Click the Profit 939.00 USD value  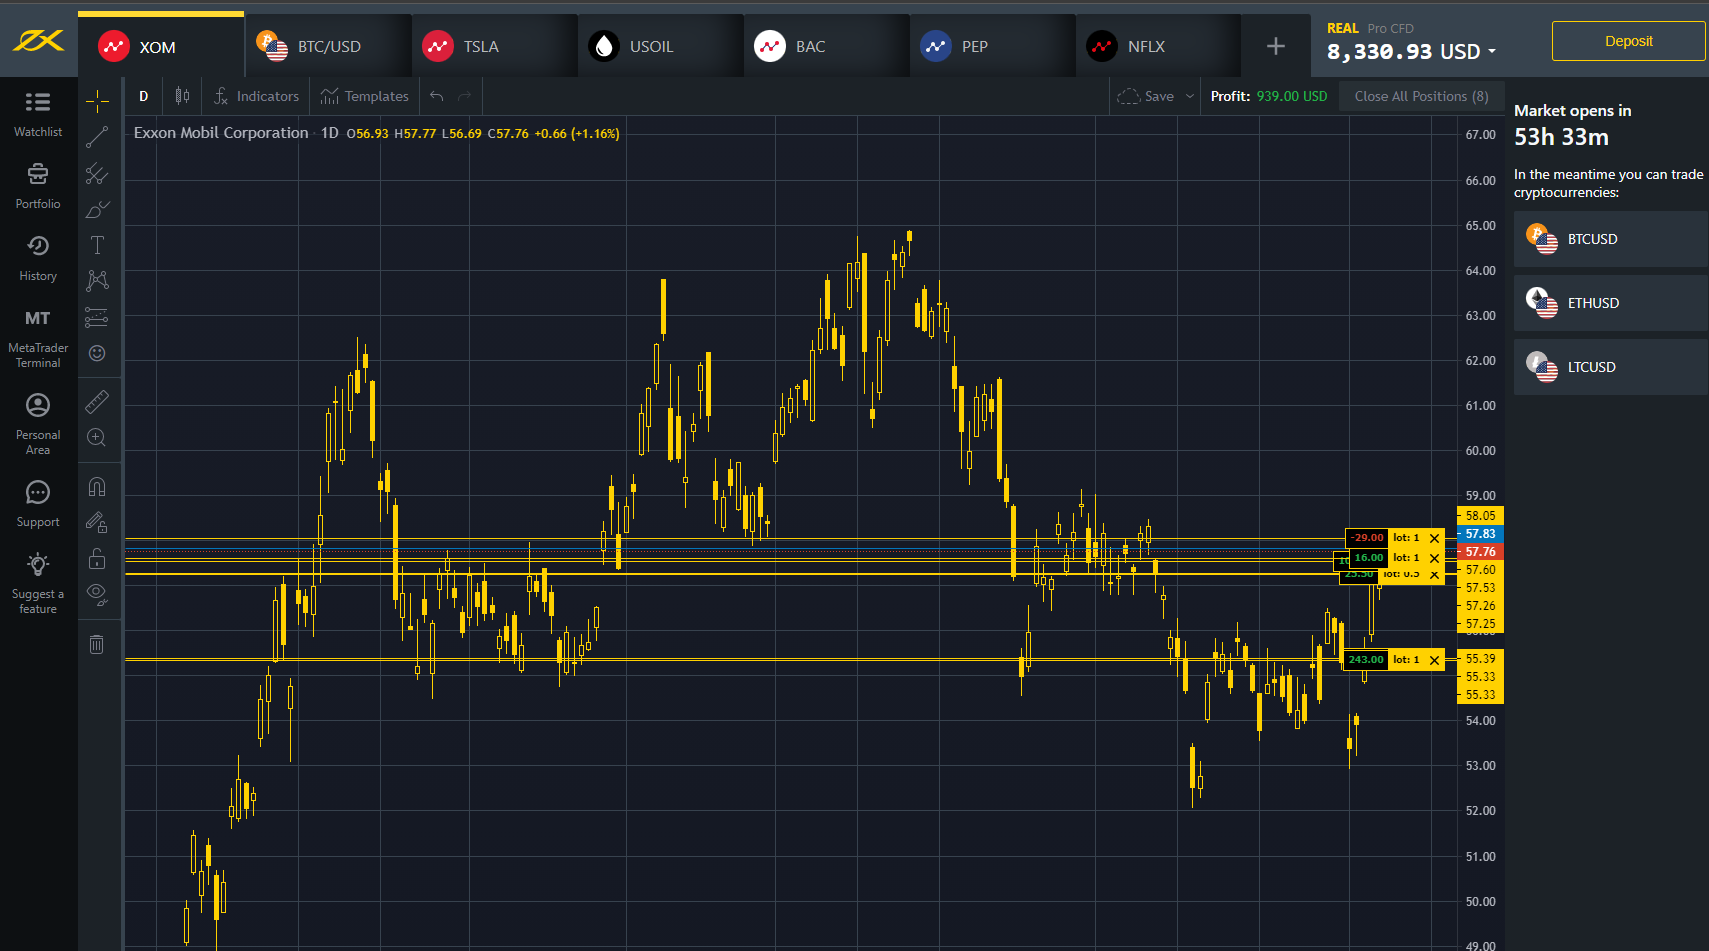click(x=1292, y=96)
